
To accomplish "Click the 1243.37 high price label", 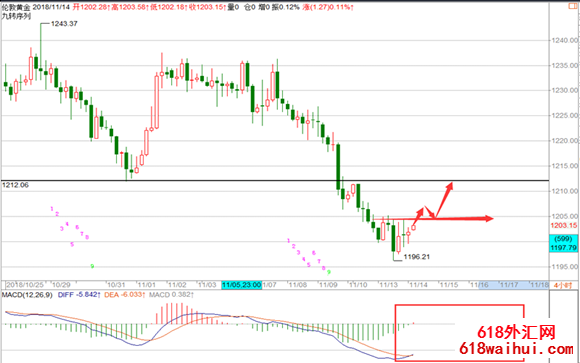I will coord(64,24).
